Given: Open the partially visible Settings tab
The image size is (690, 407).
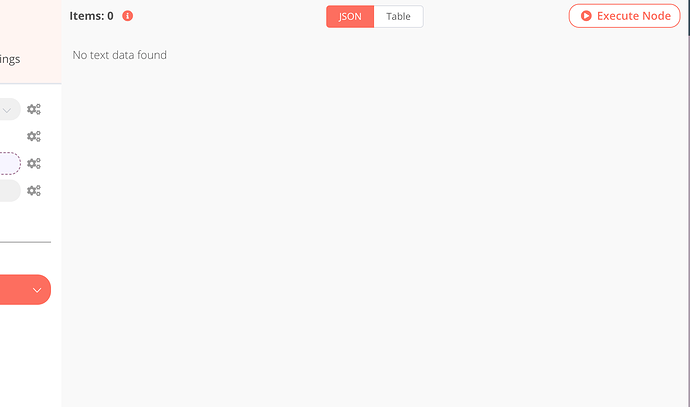Looking at the screenshot, I should pos(10,59).
